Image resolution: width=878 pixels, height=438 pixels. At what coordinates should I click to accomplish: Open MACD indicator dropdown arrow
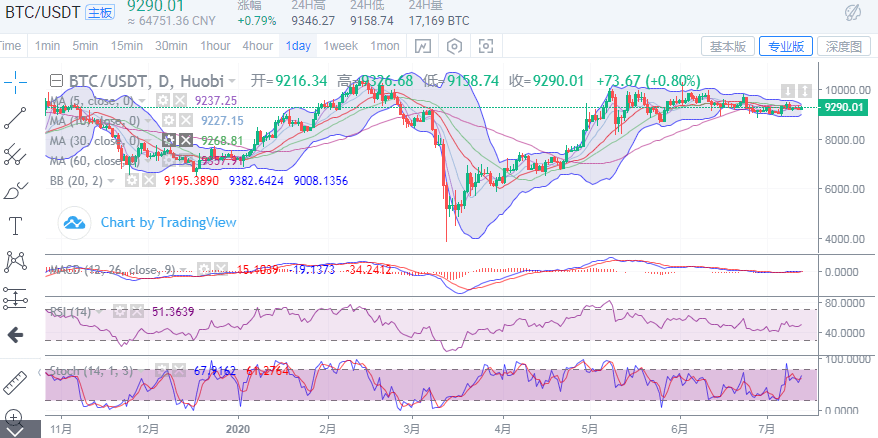tap(185, 270)
